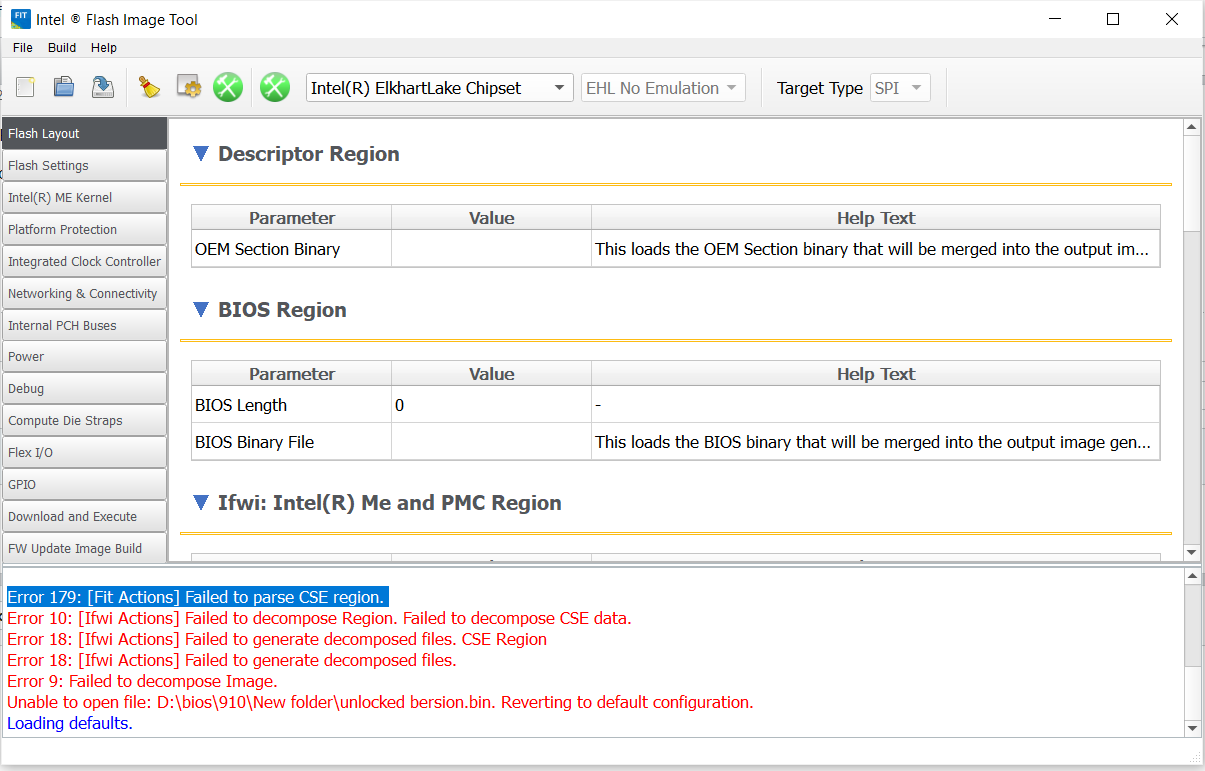Click the broom clear-log icon
Viewport: 1205px width, 771px height.
[150, 88]
